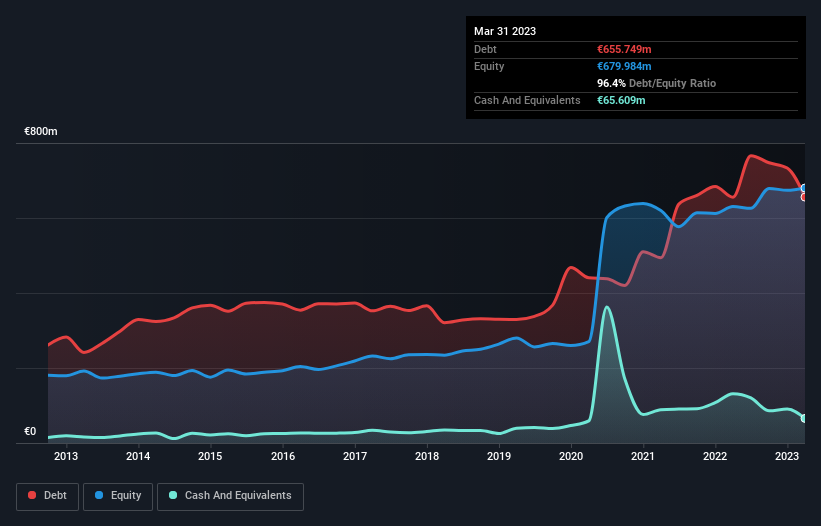Click the red Debt legend dot
This screenshot has height=526, width=821.
pyautogui.click(x=32, y=495)
